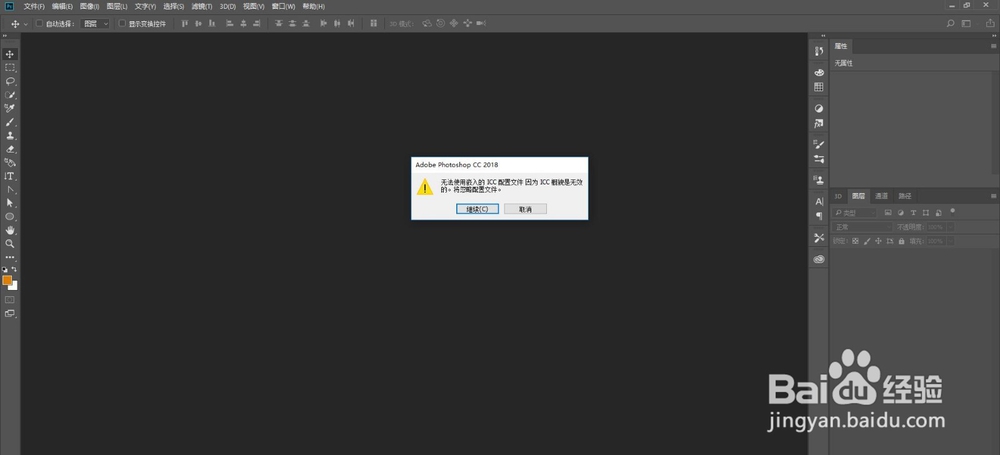Screen dimensions: 1000x455
Task: Open the Properties panel flyout menu
Action: pyautogui.click(x=994, y=46)
